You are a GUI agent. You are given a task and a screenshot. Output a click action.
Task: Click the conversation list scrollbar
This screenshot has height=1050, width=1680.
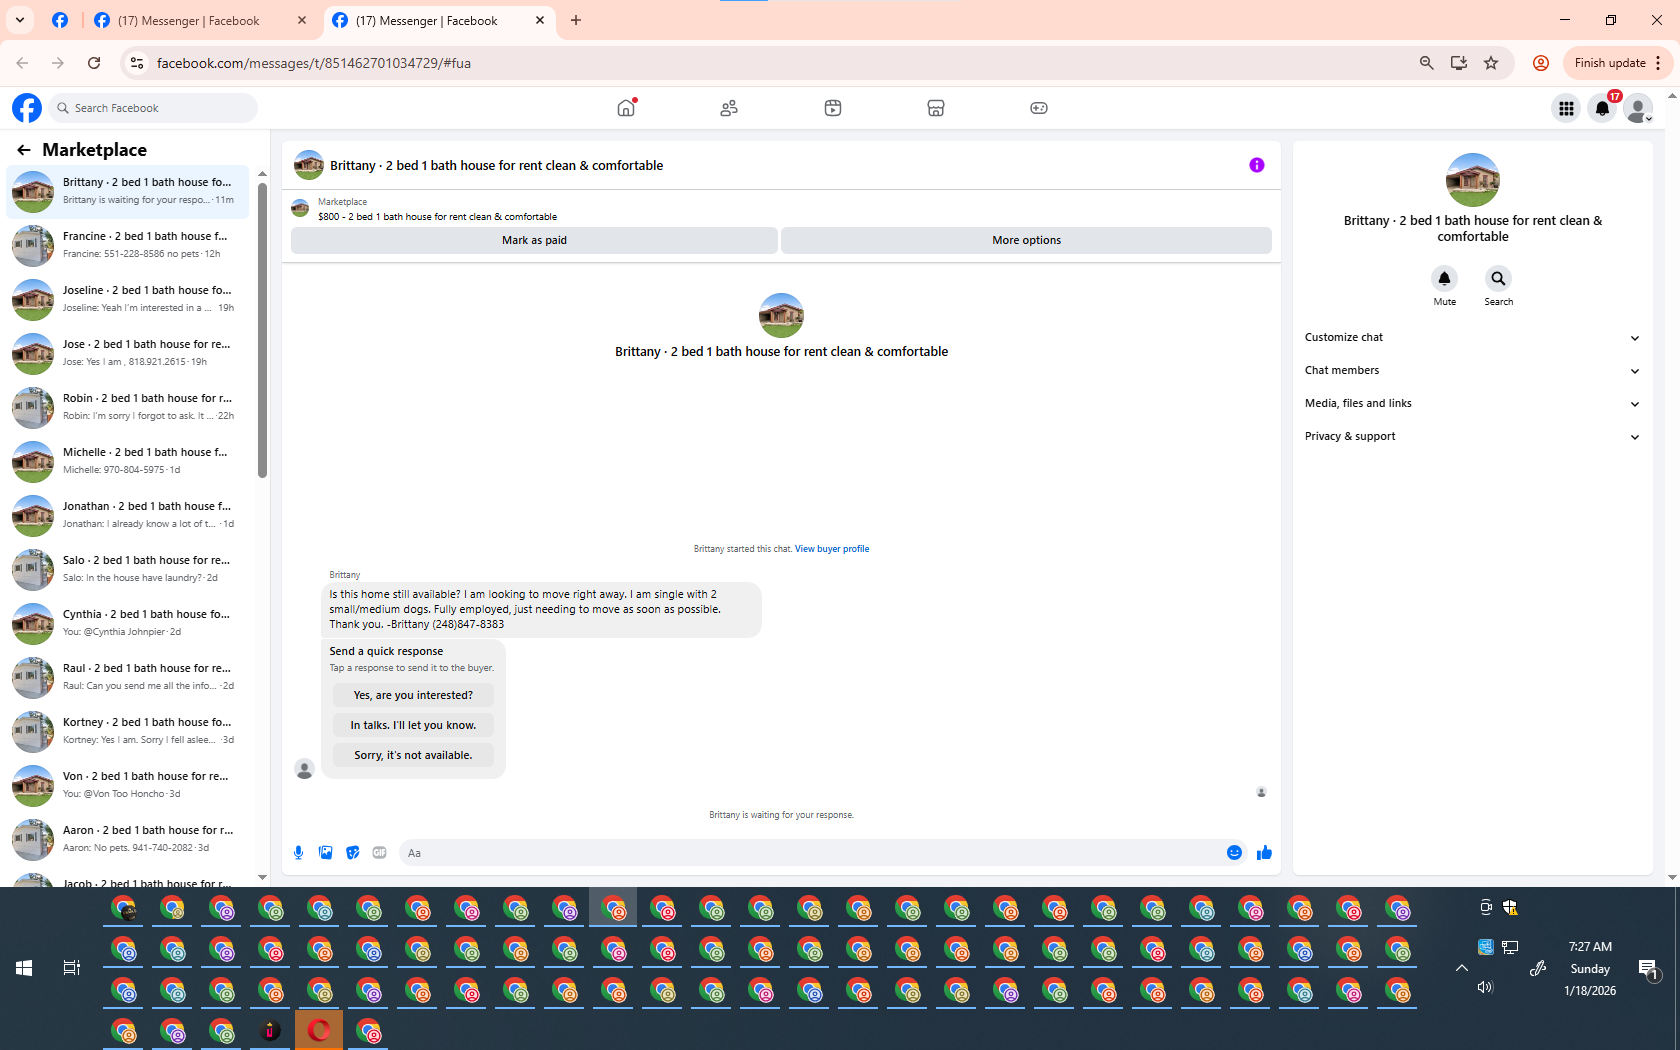click(262, 330)
